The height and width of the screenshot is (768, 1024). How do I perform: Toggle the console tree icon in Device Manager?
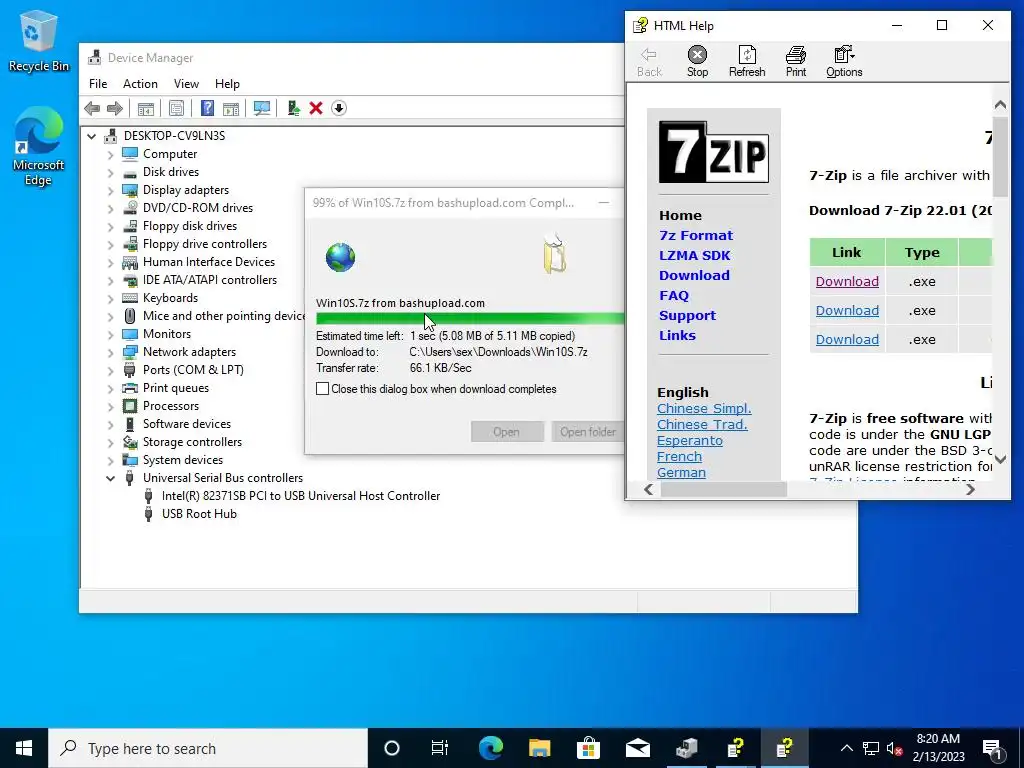coord(146,108)
